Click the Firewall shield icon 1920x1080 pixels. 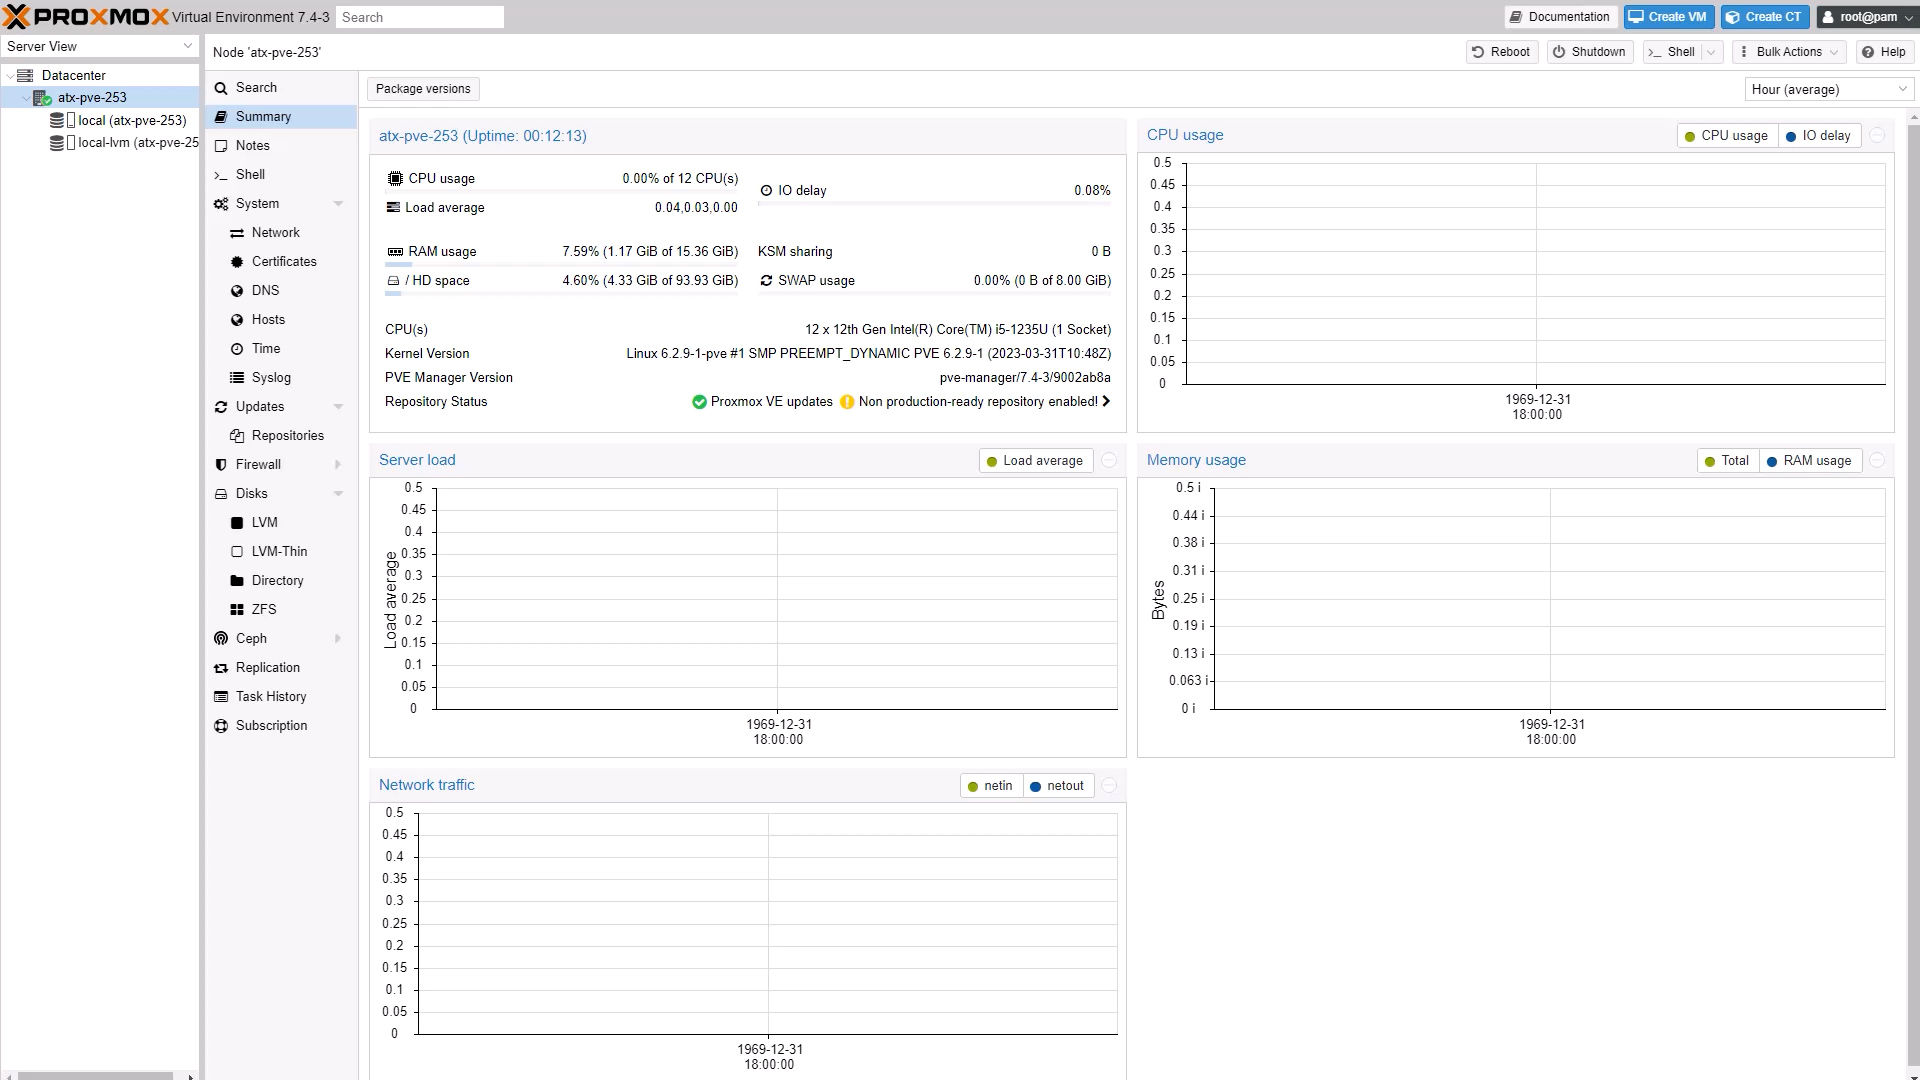pos(221,464)
